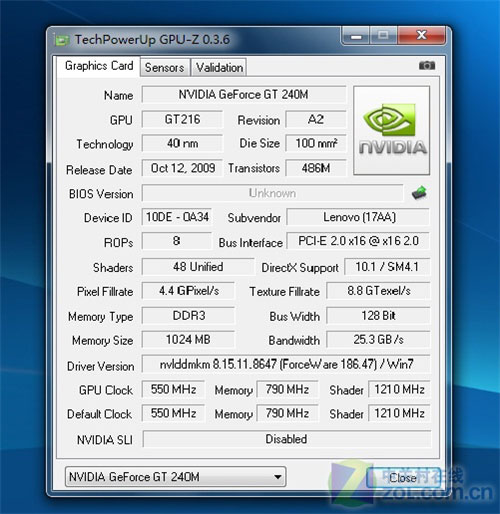500x514 pixels.
Task: Open the Validation tab
Action: point(219,67)
